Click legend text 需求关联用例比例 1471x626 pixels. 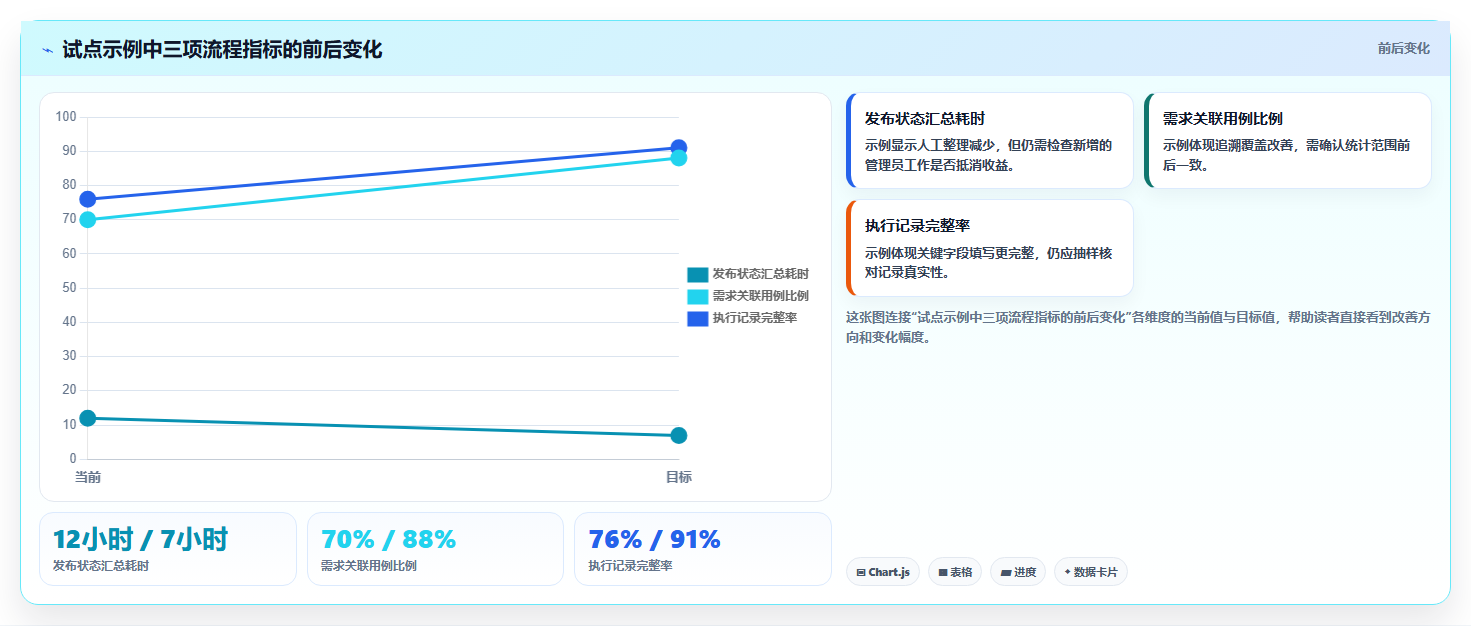coord(760,296)
